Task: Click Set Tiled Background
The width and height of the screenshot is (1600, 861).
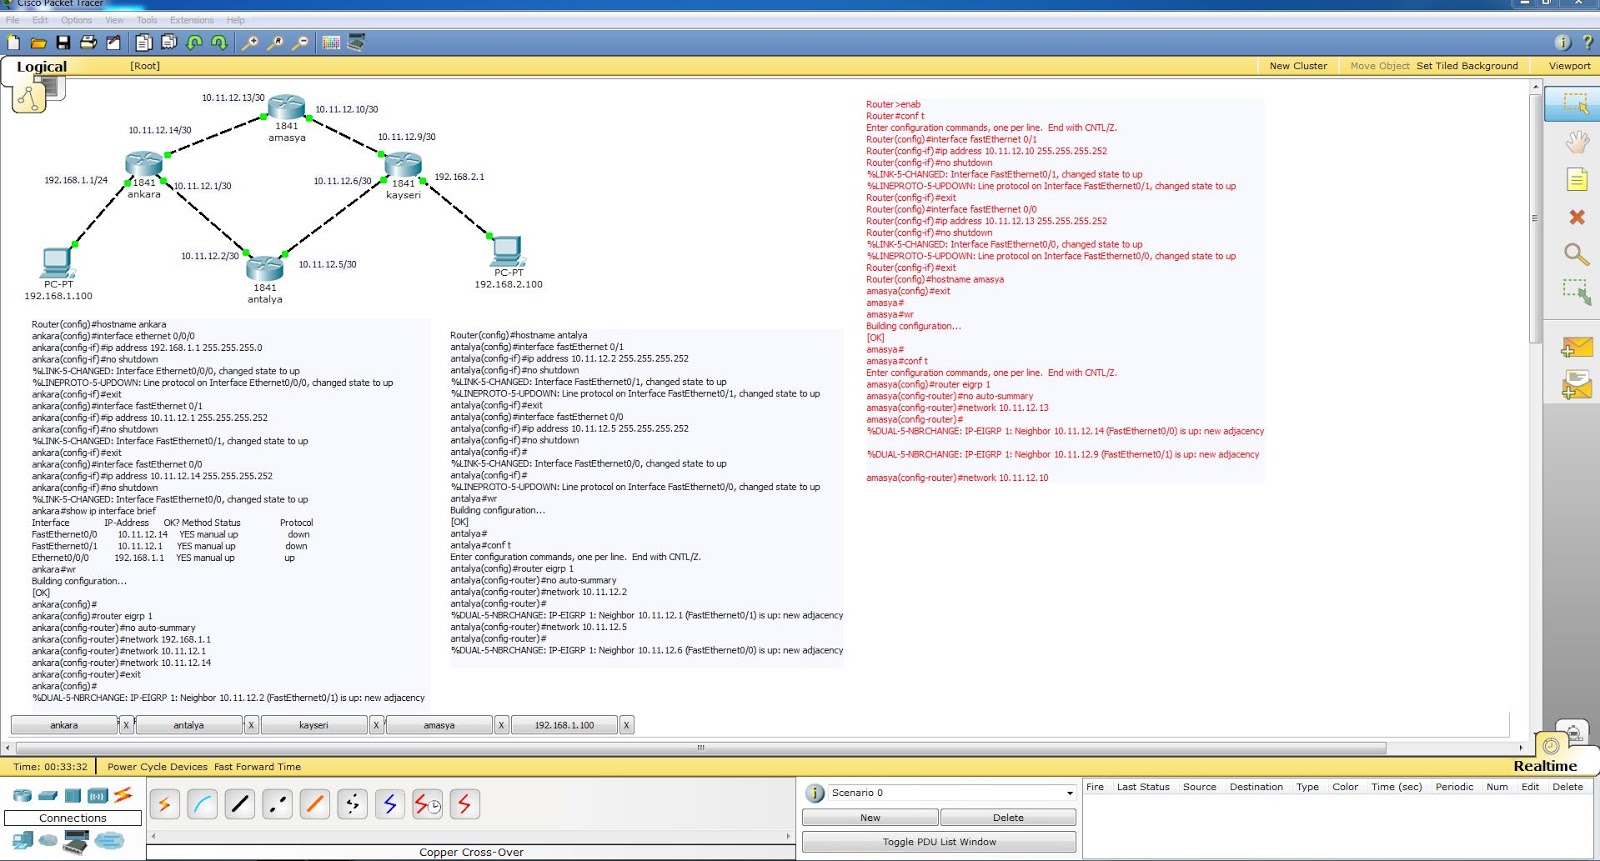Action: [x=1467, y=66]
